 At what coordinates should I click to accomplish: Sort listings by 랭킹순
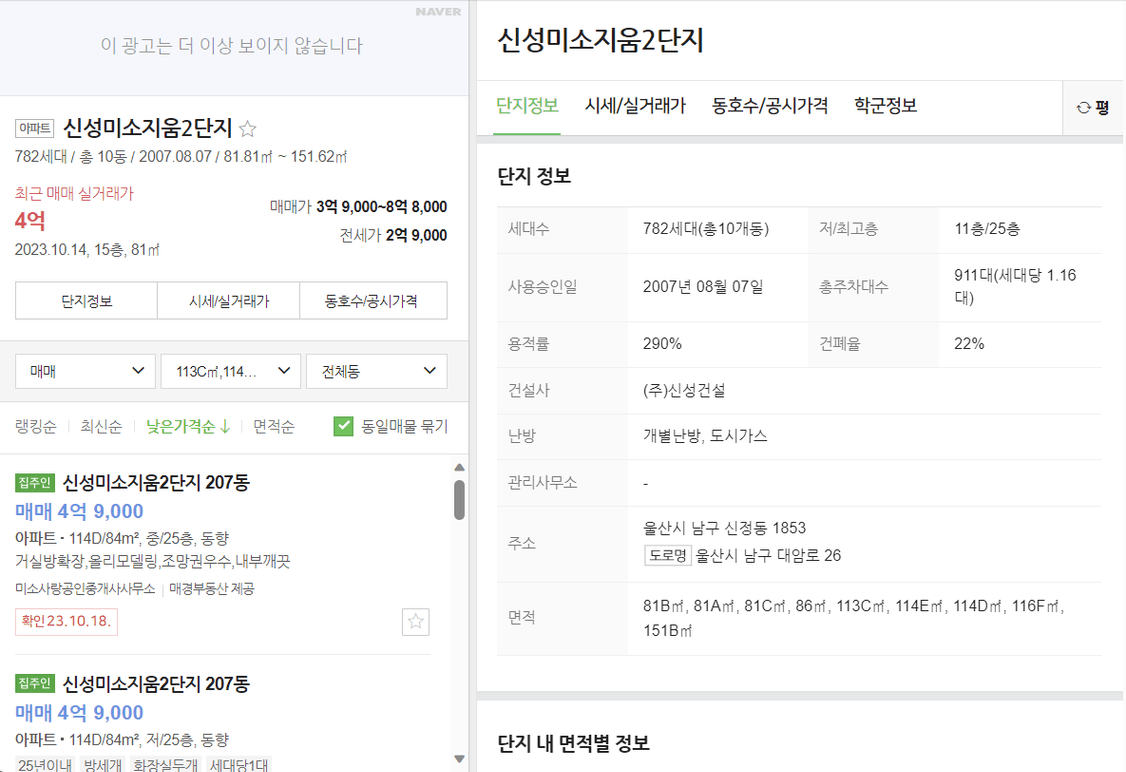(x=36, y=427)
